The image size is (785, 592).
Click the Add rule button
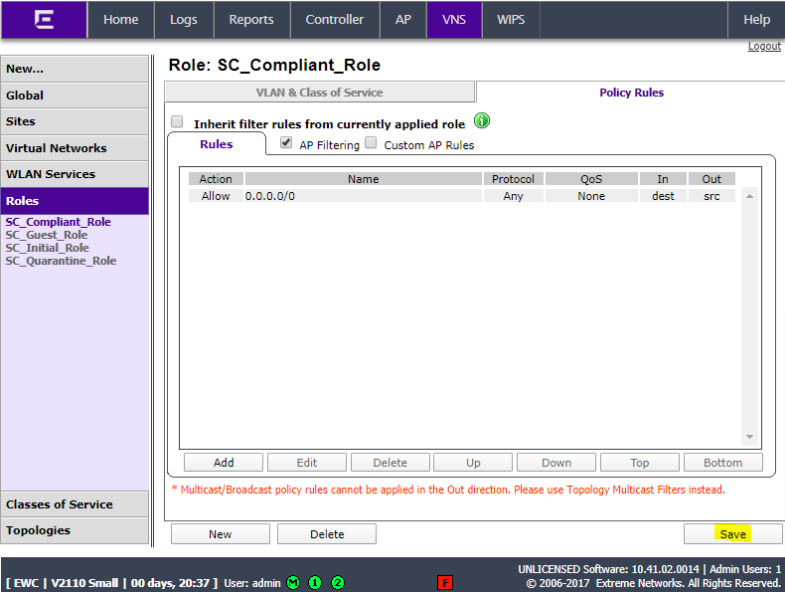223,462
